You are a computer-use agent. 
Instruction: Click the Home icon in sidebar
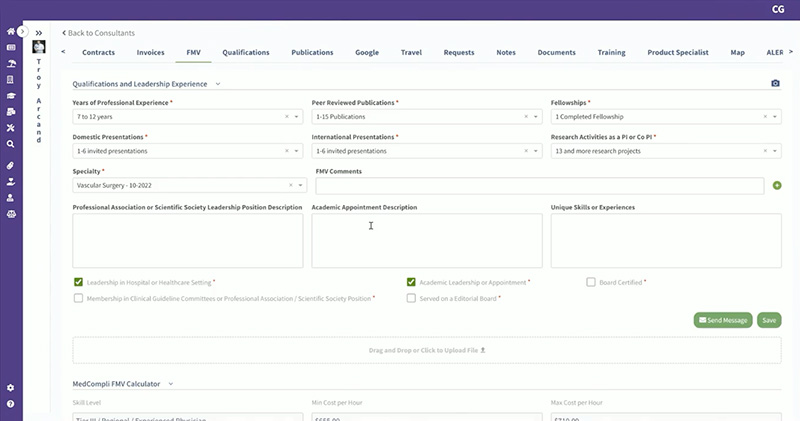tap(10, 32)
